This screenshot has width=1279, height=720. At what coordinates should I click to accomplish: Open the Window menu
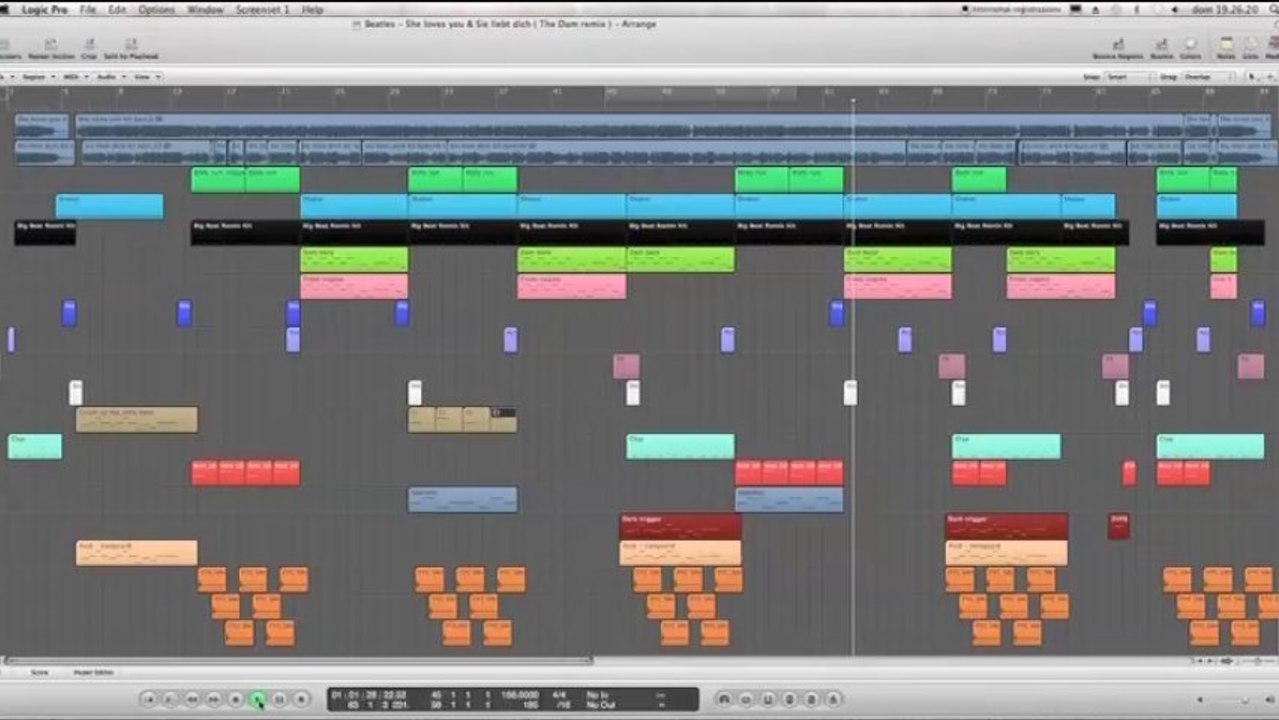coord(205,9)
